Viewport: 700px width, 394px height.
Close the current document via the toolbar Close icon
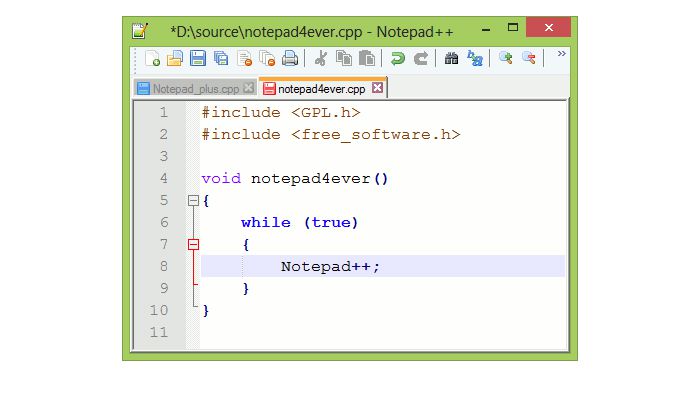(x=244, y=58)
